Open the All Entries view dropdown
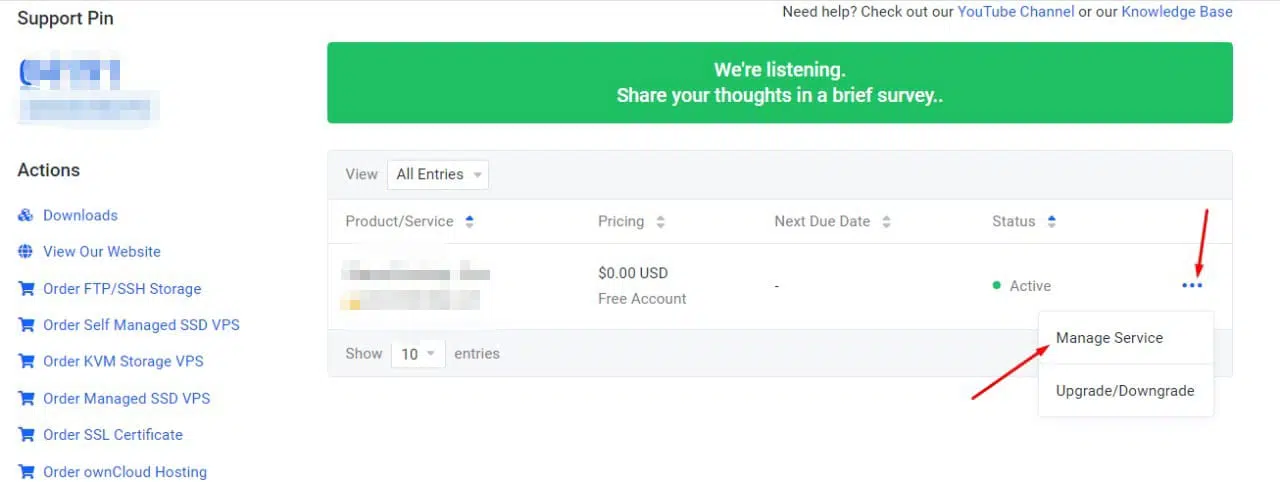Screen dimensions: 1280x482 pos(438,174)
